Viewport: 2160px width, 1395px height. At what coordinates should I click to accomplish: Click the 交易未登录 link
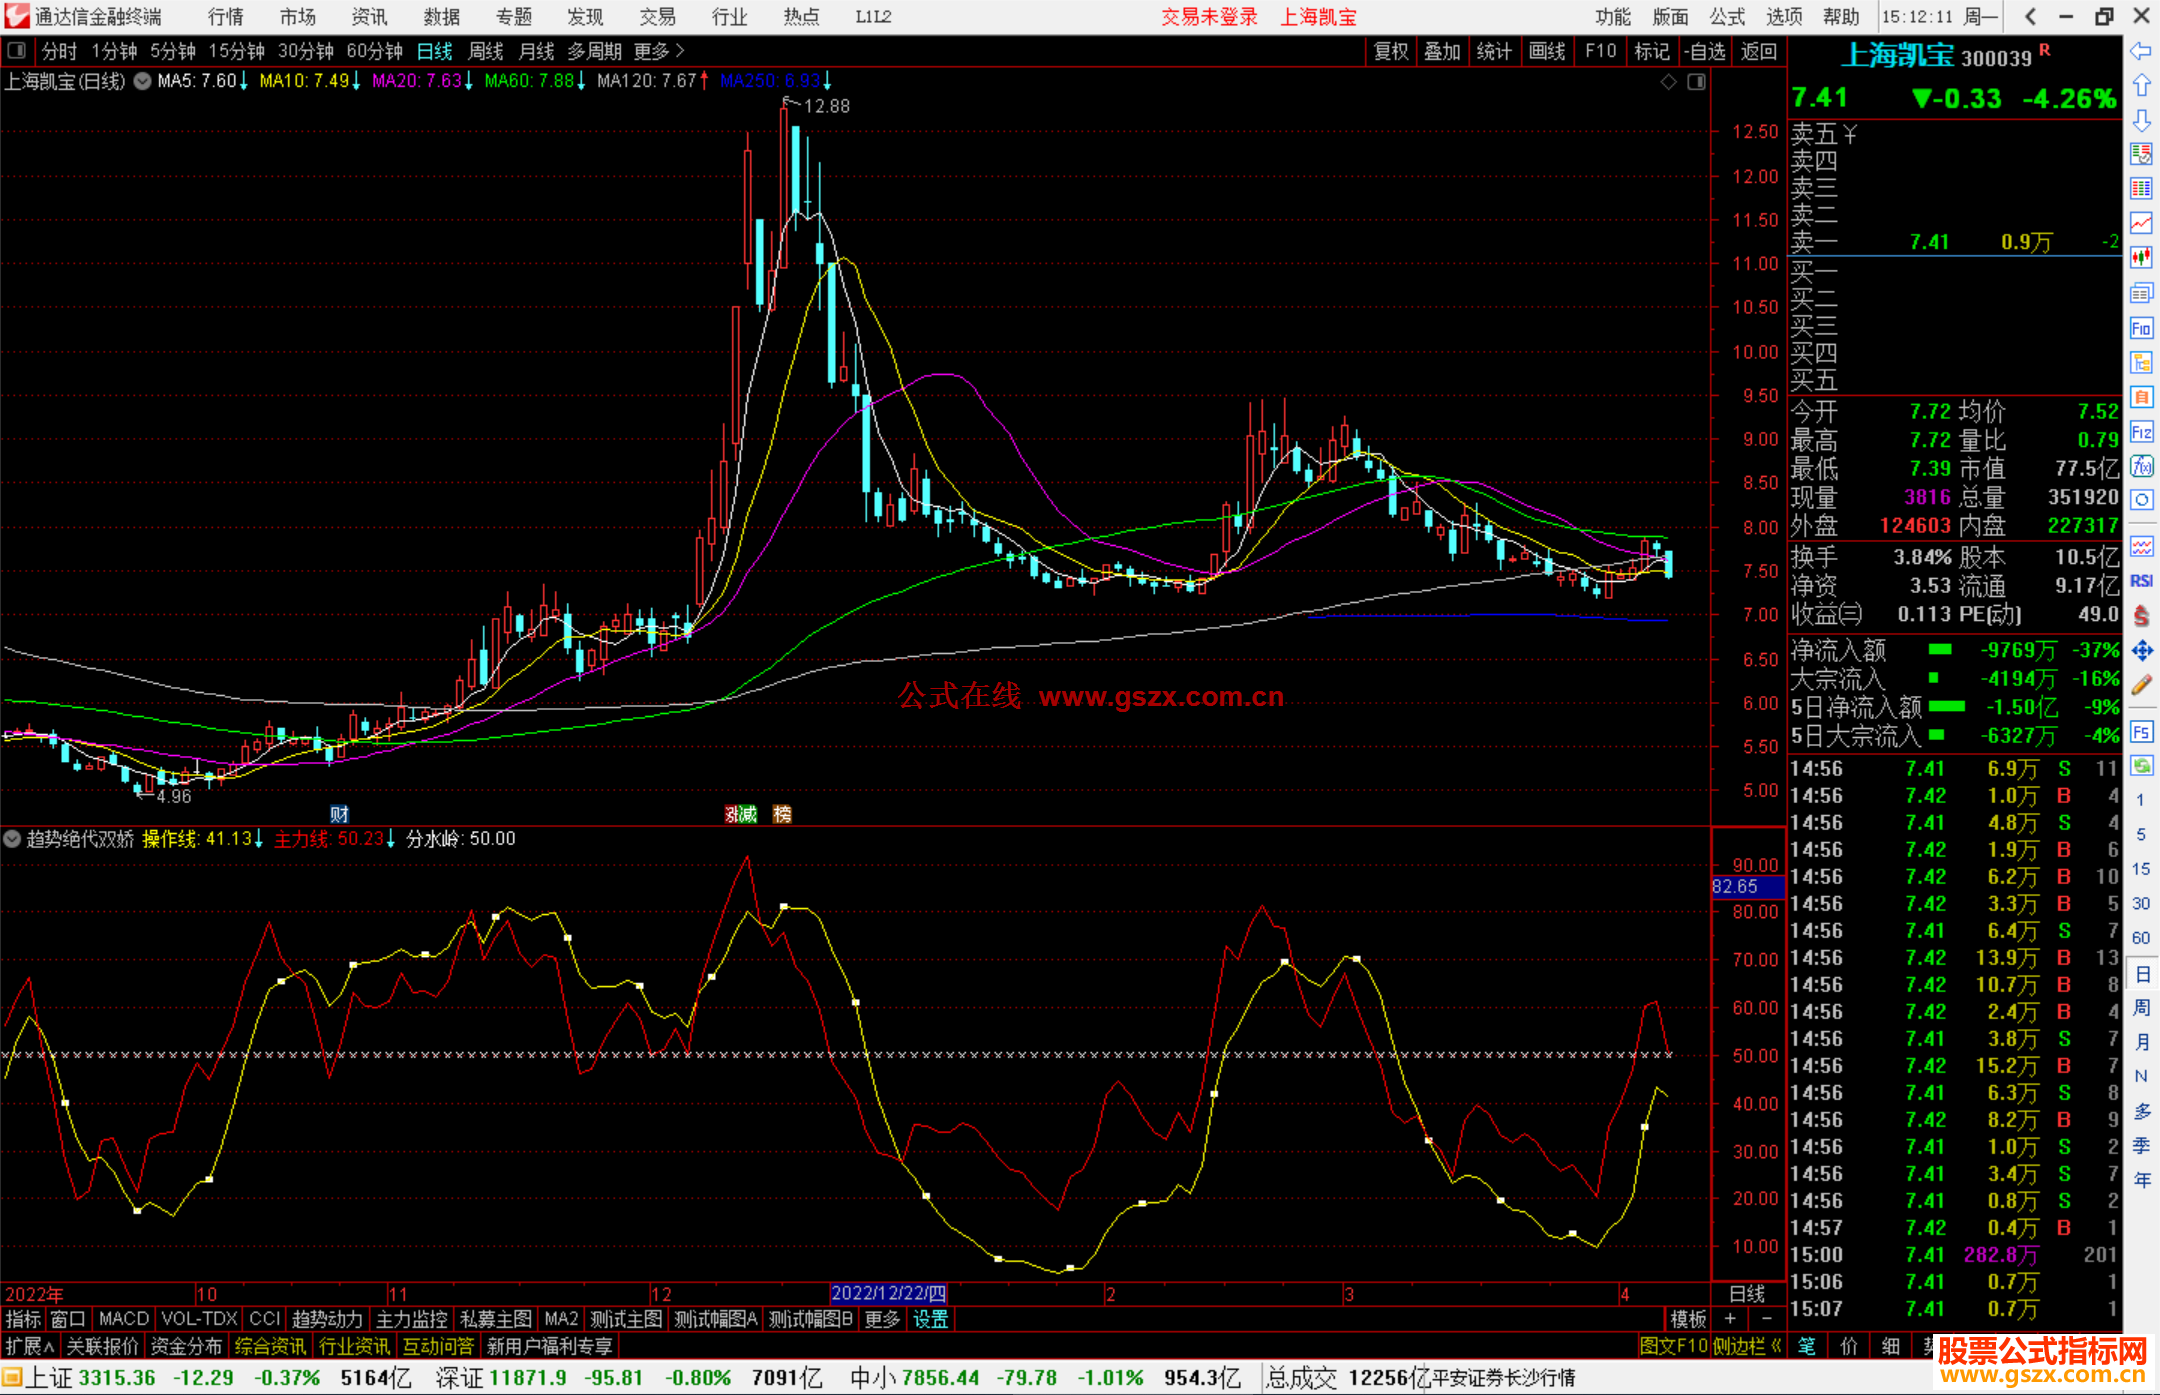pyautogui.click(x=1209, y=16)
